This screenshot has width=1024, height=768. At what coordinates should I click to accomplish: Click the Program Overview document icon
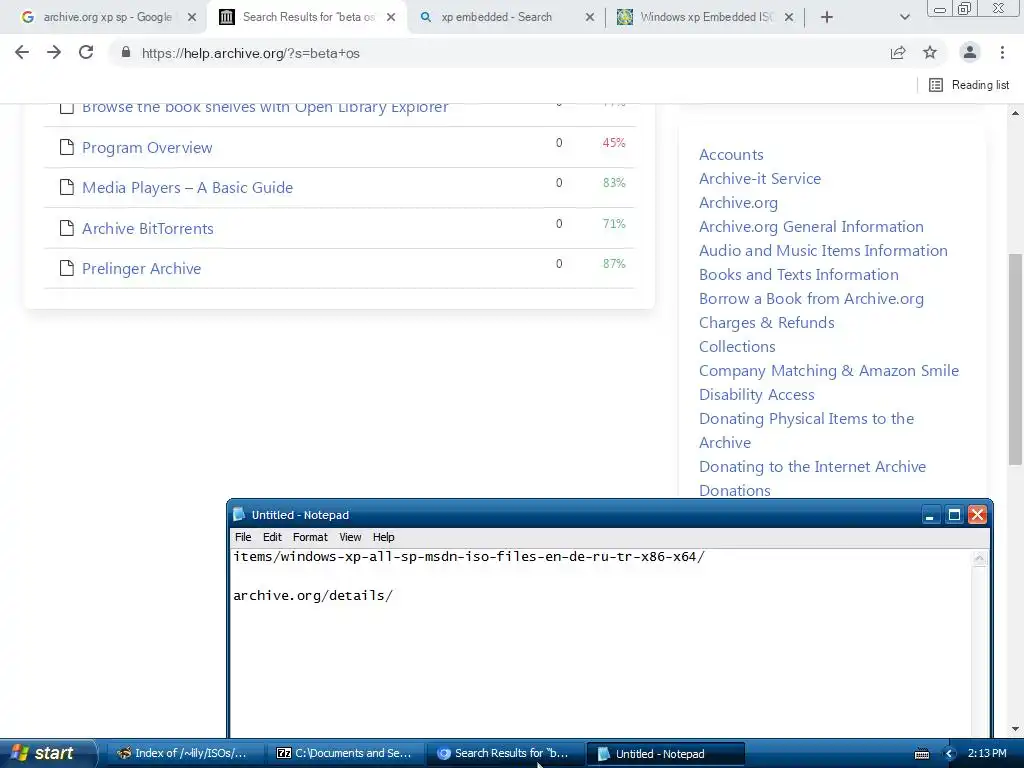coord(67,147)
